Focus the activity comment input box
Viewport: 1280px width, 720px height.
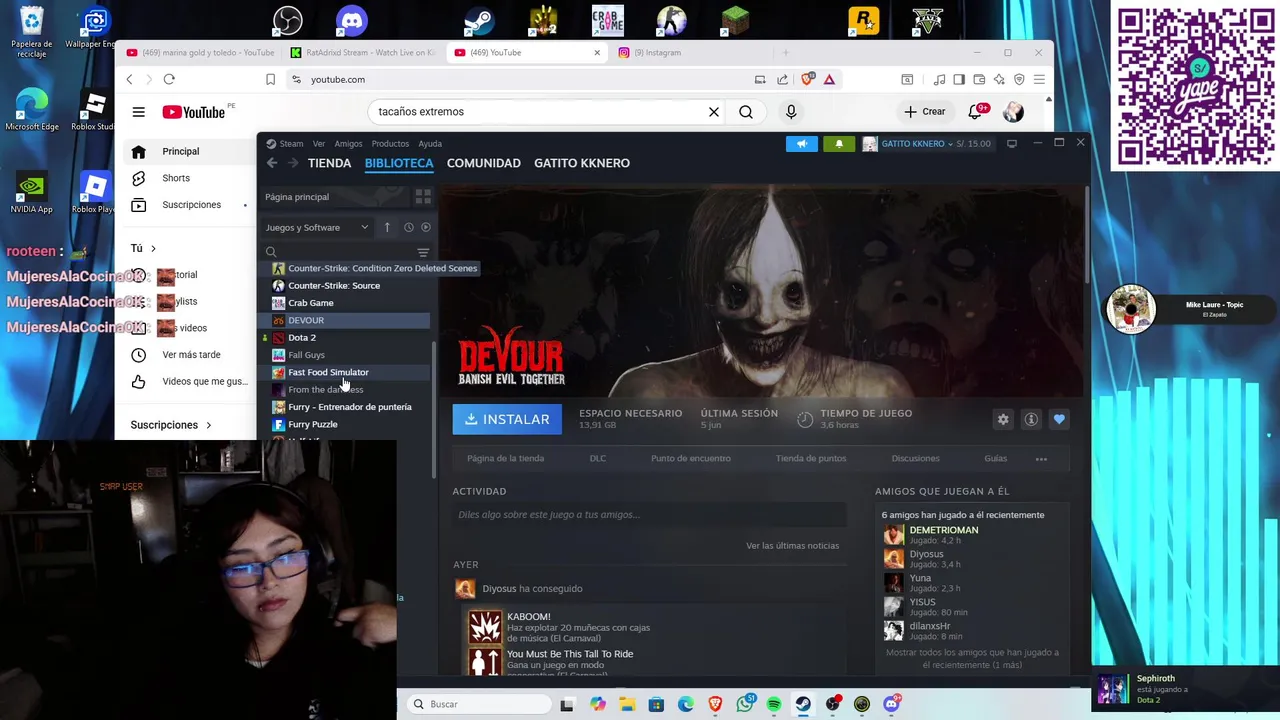coord(649,515)
